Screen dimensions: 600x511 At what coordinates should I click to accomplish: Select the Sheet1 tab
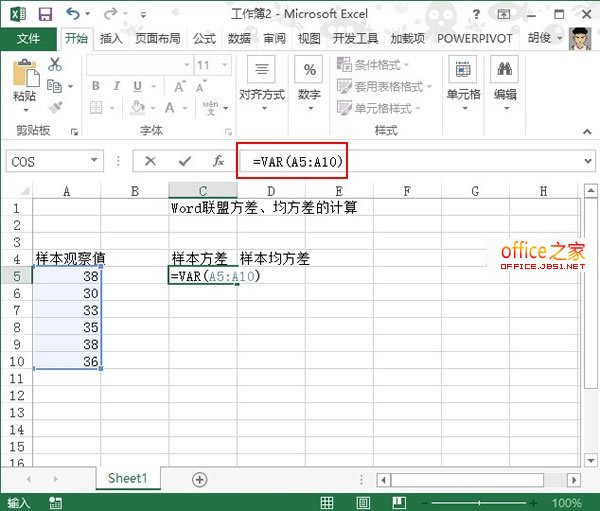pyautogui.click(x=127, y=478)
